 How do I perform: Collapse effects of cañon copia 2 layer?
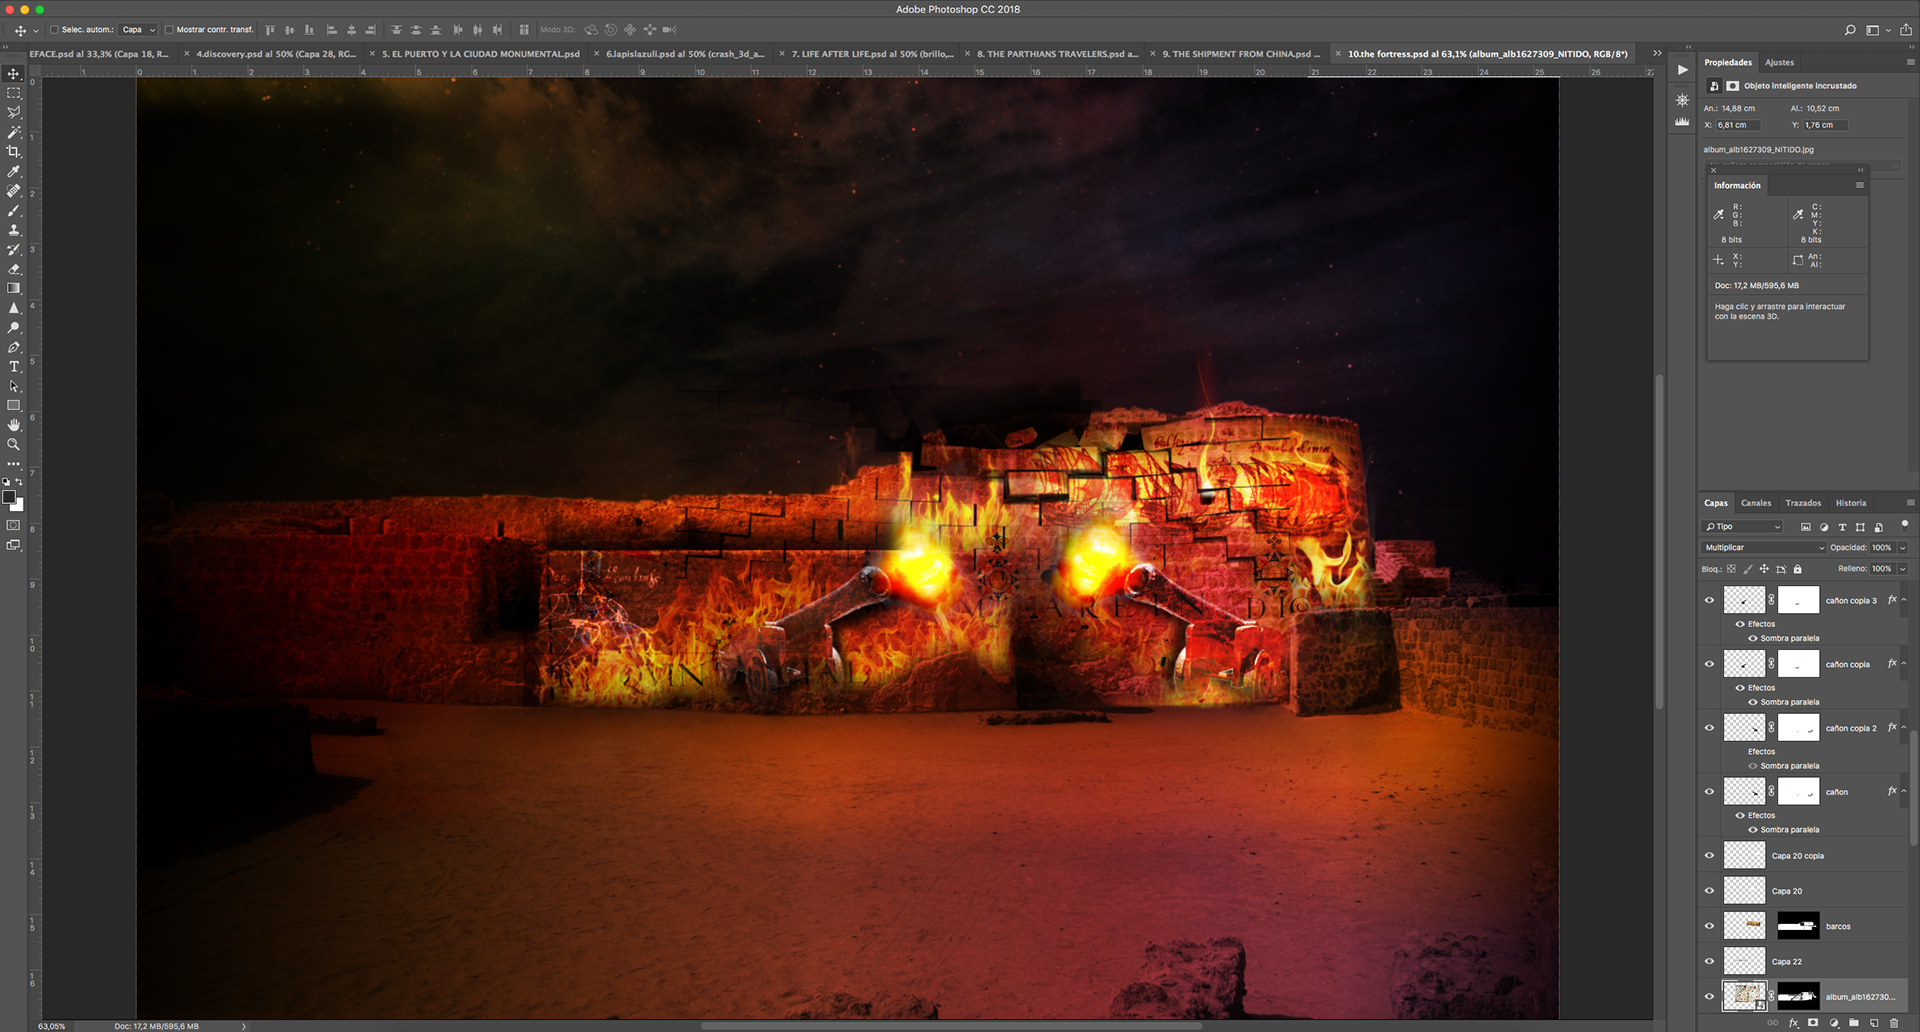(x=1904, y=728)
